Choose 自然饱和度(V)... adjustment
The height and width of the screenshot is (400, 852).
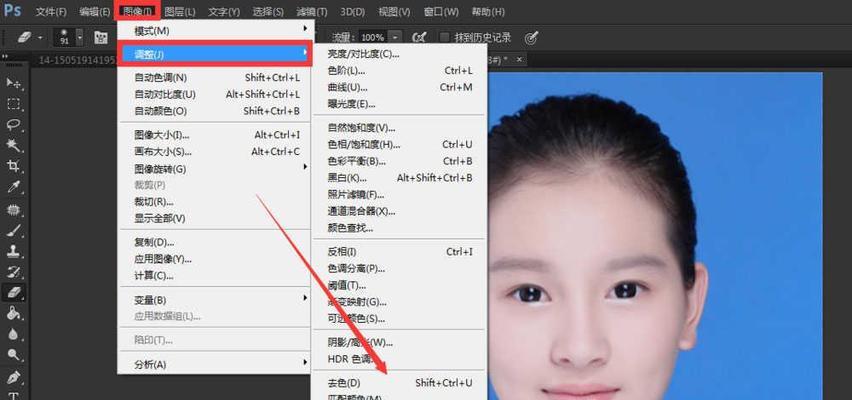[x=400, y=128]
